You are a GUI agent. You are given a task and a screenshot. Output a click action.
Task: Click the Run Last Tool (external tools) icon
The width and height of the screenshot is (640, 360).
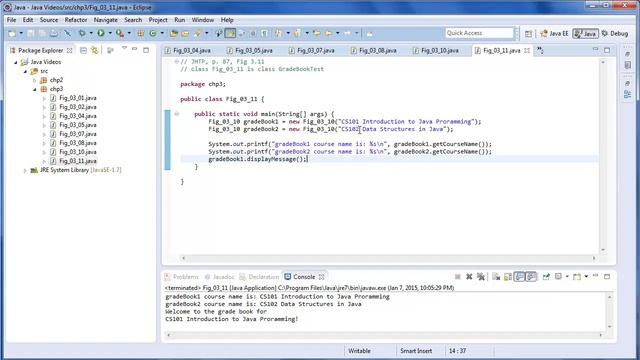click(x=119, y=33)
